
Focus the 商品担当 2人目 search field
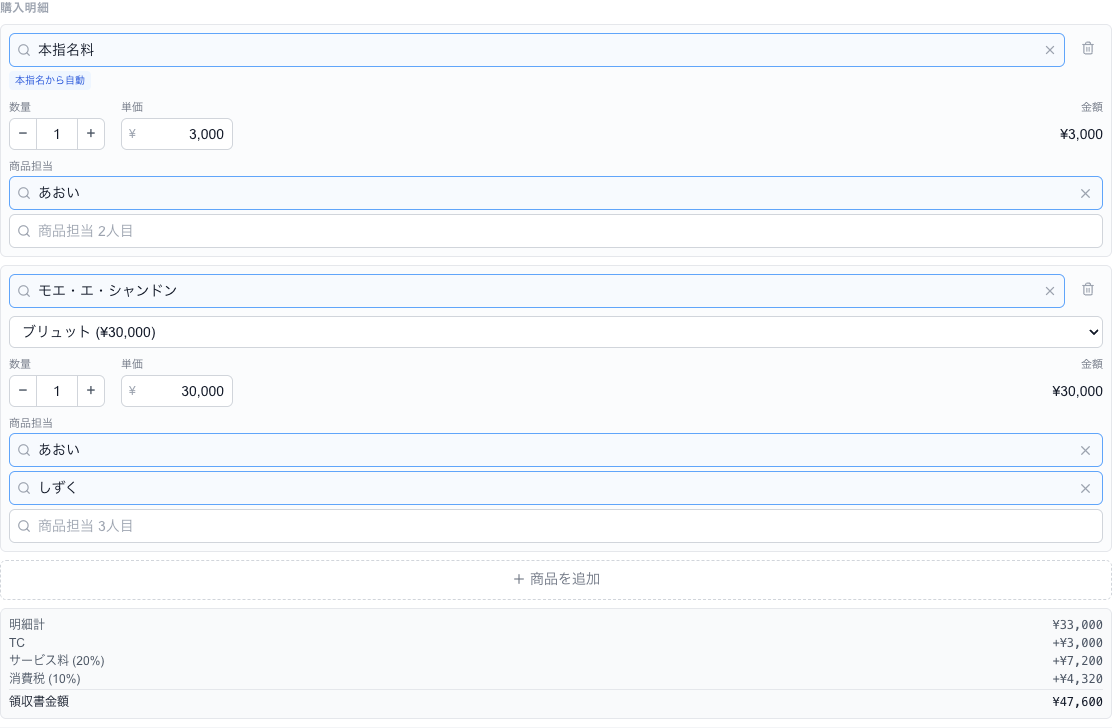coord(556,231)
